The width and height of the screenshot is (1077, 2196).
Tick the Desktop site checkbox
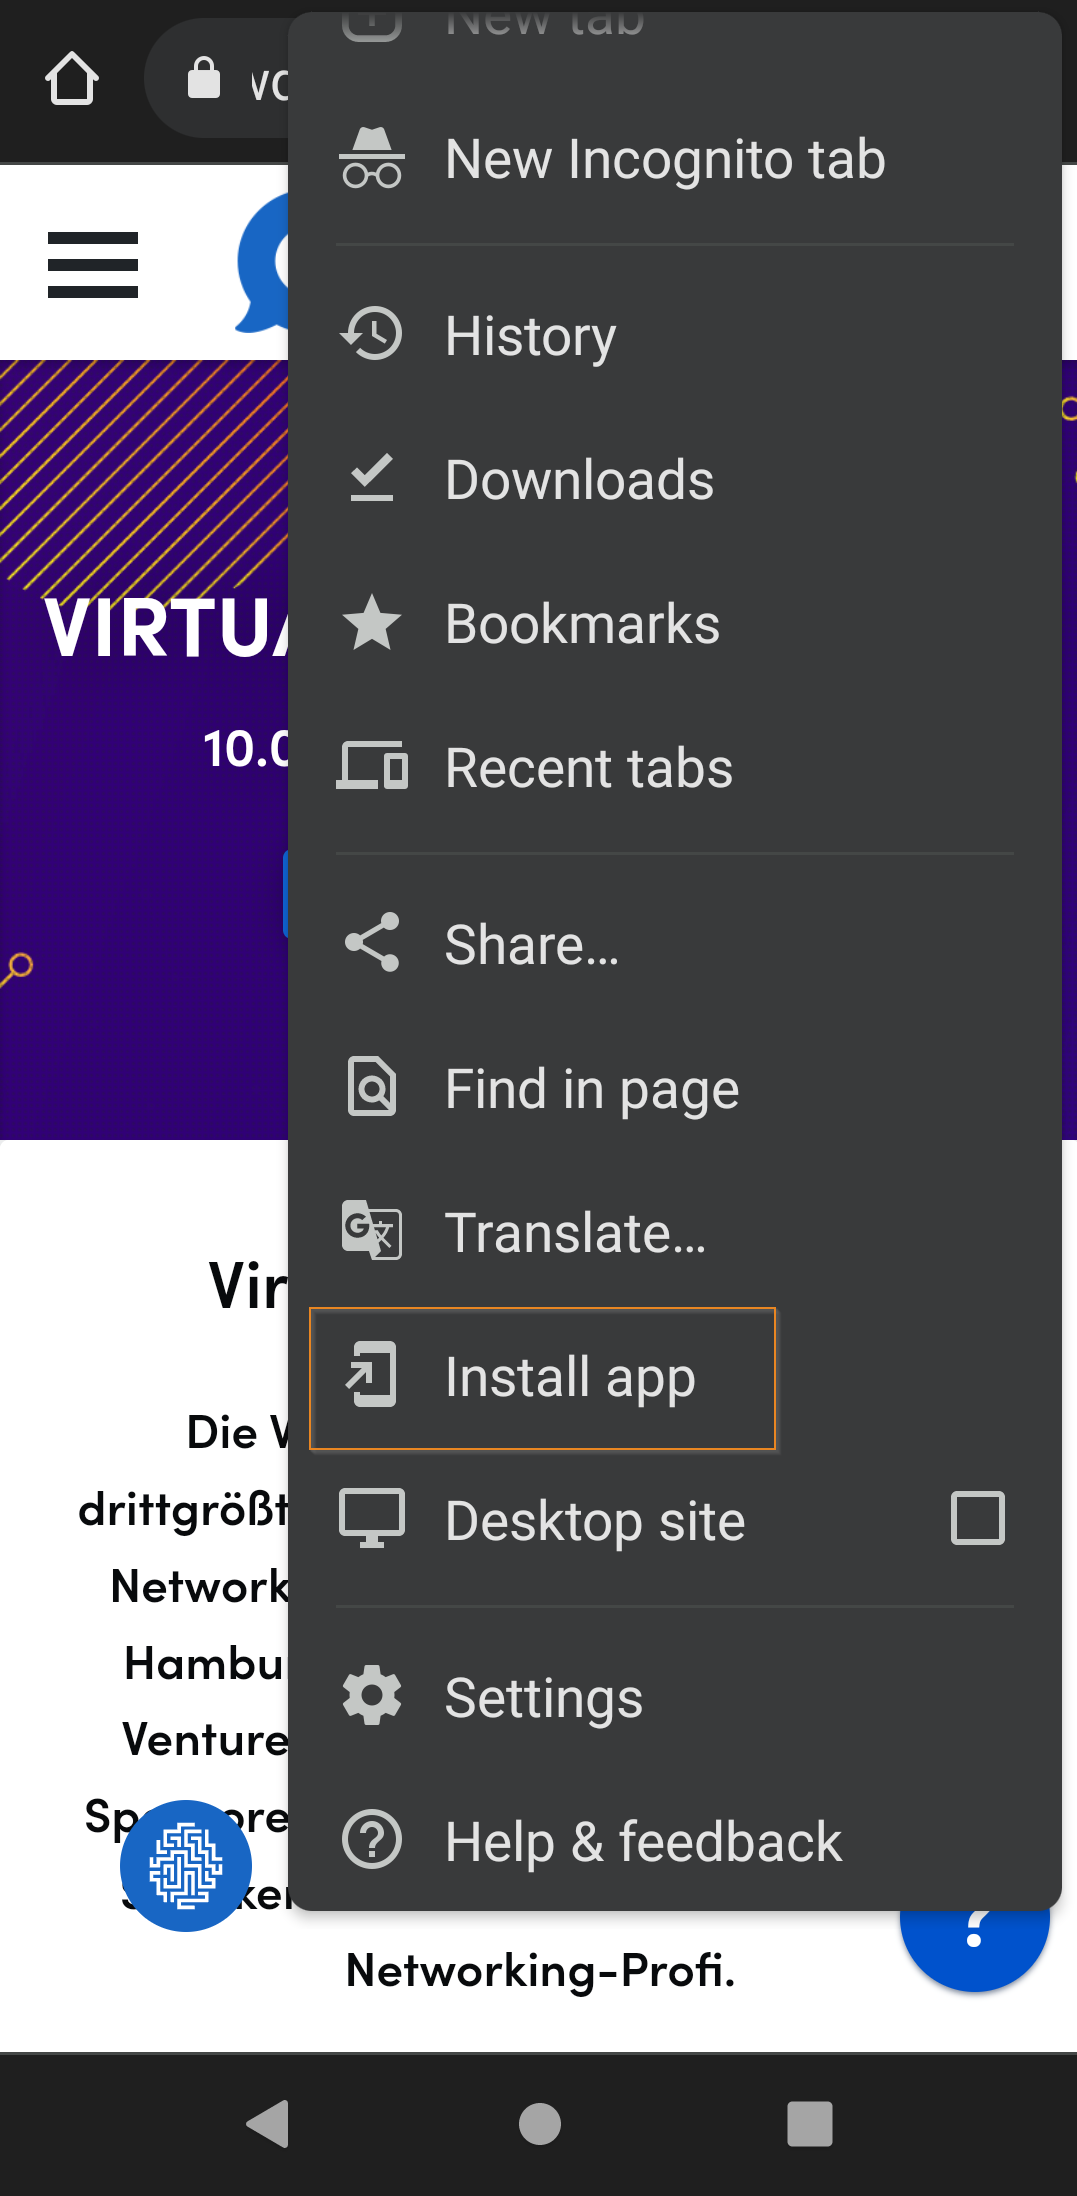tap(978, 1519)
